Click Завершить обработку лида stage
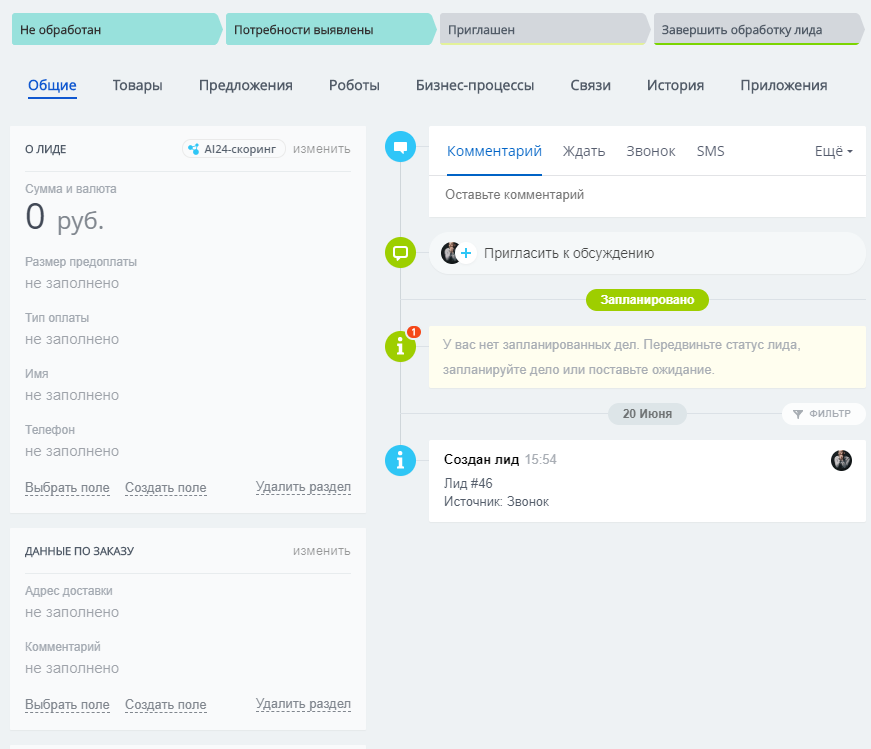The height and width of the screenshot is (749, 871). click(758, 29)
